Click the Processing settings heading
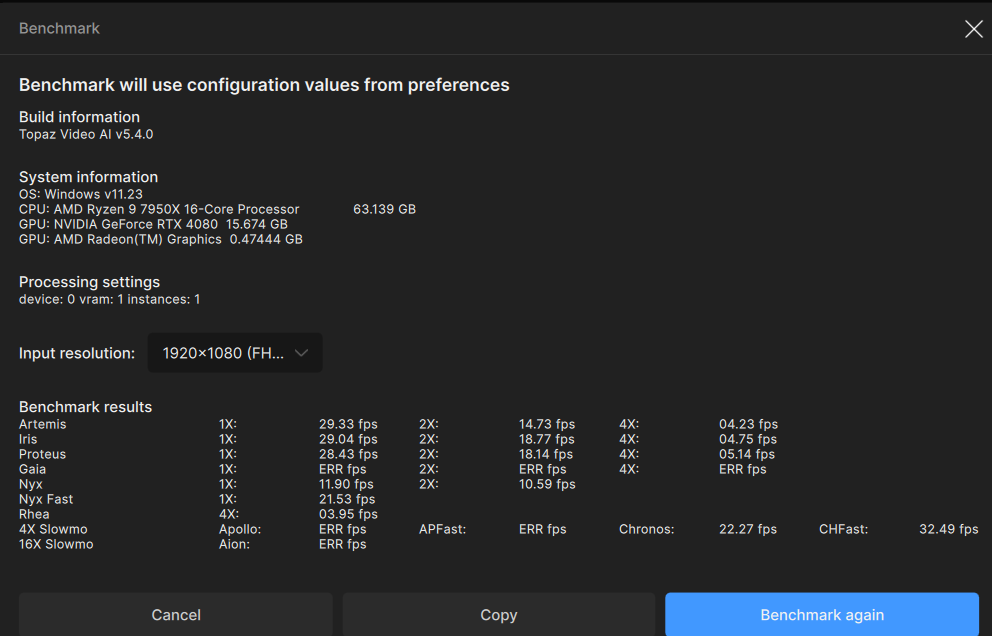992x636 pixels. coord(89,282)
